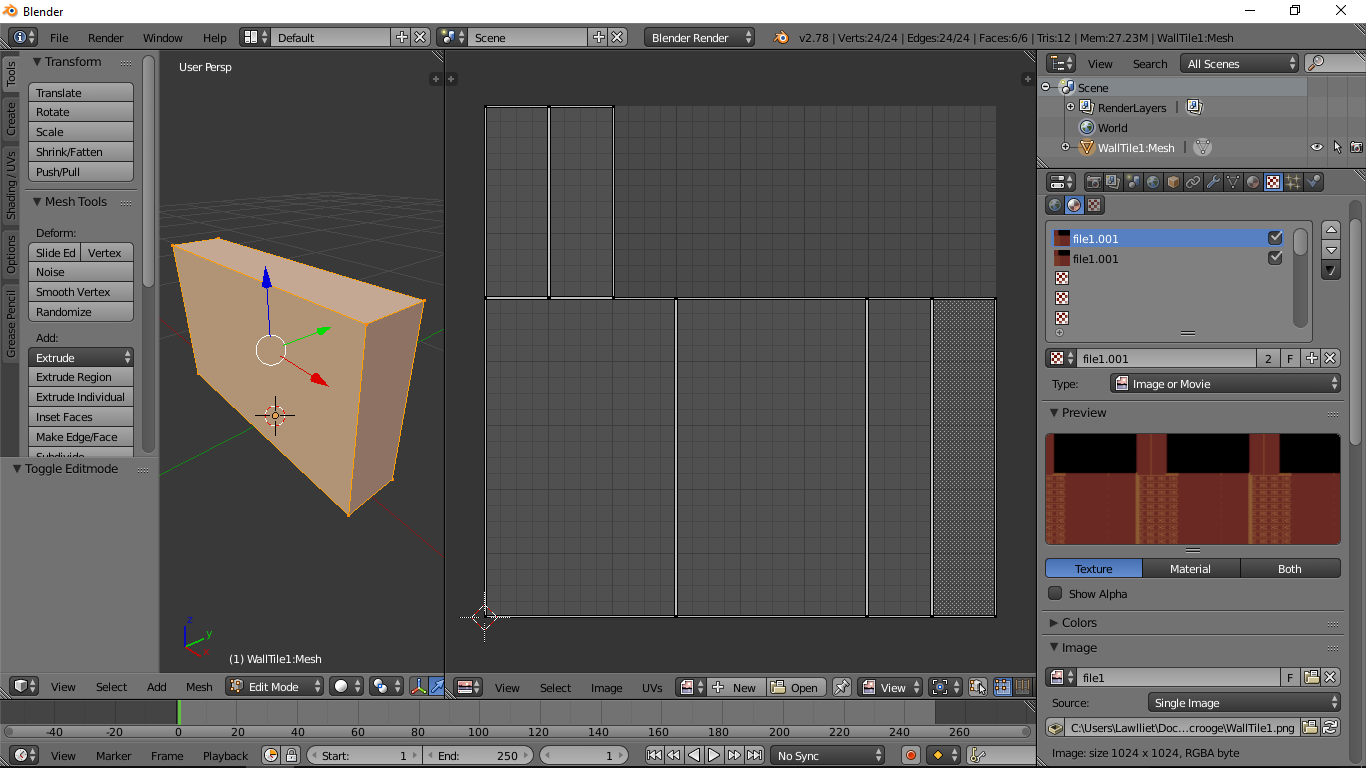The height and width of the screenshot is (768, 1366).
Task: Switch to the Shading / UVs tab
Action: [11, 185]
